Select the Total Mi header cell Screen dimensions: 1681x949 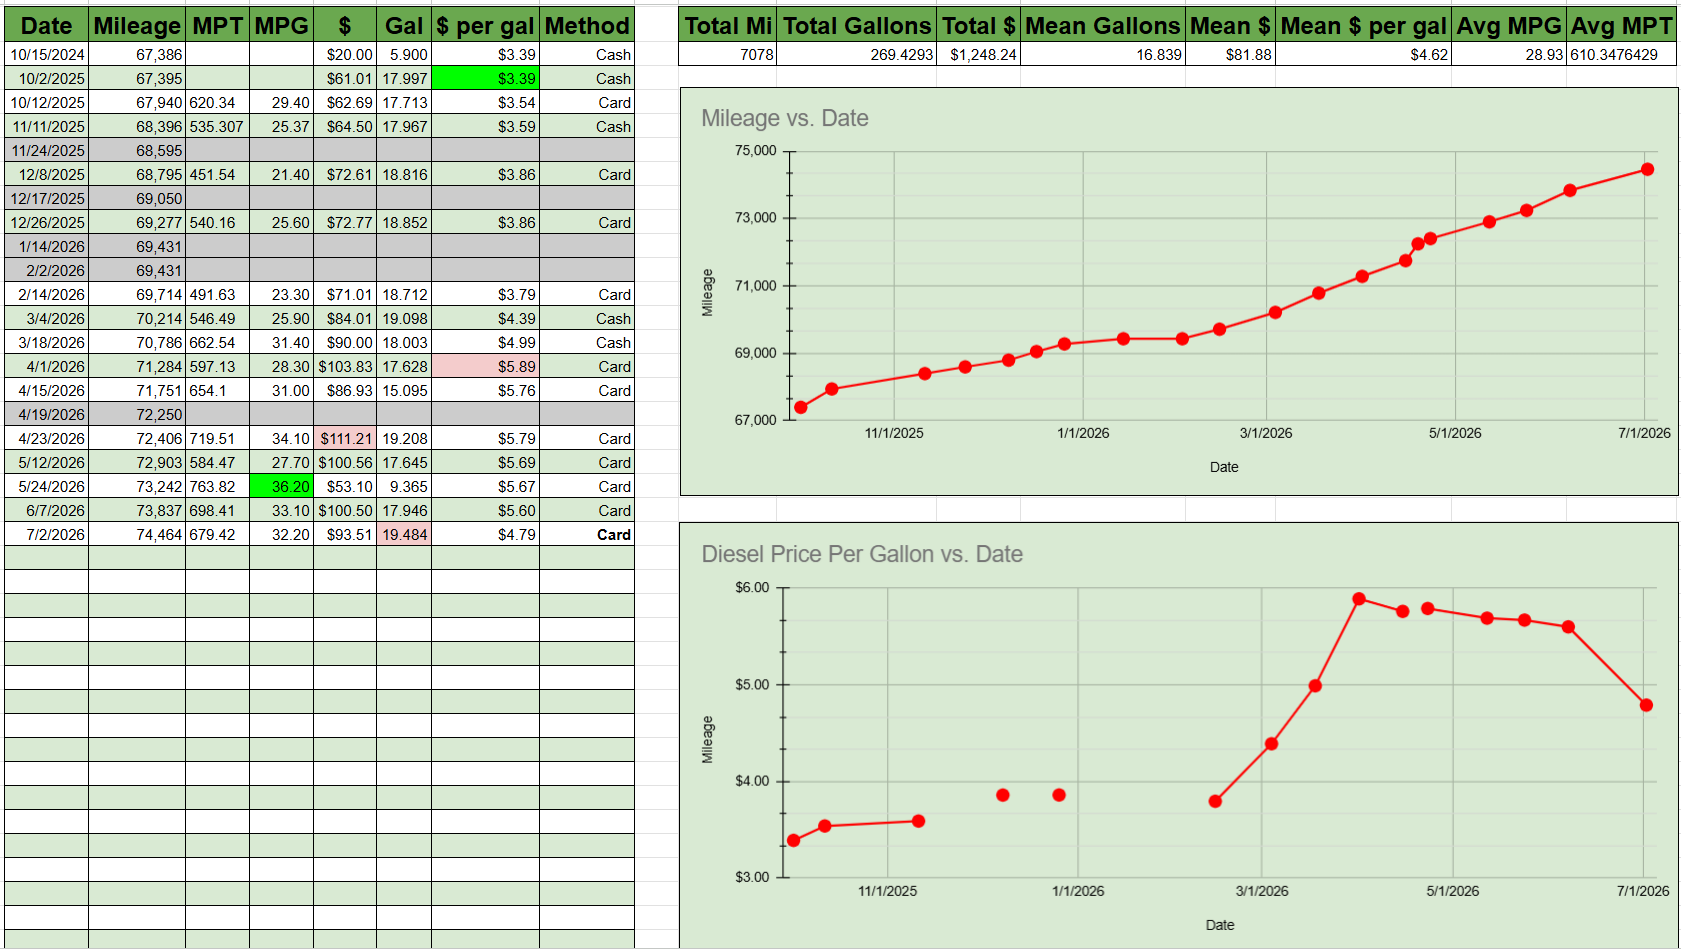728,26
